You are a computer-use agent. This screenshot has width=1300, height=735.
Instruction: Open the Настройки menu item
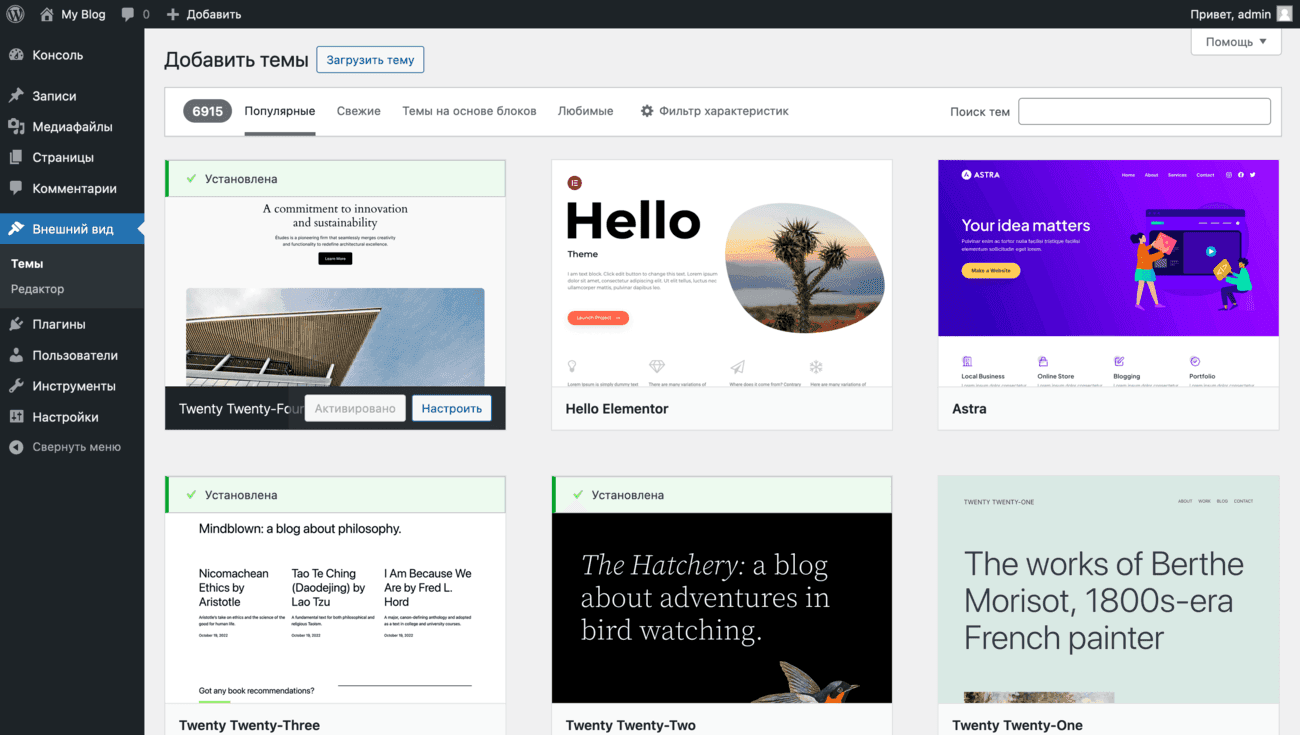click(x=72, y=417)
